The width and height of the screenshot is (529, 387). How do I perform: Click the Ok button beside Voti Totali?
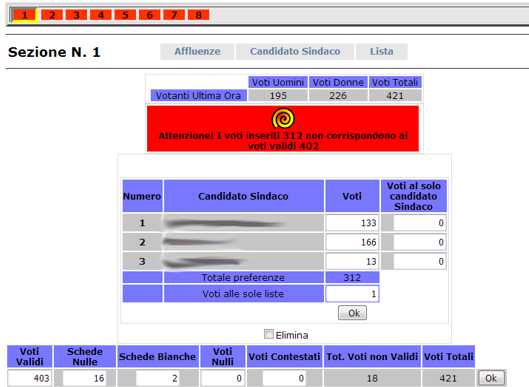pyautogui.click(x=492, y=378)
